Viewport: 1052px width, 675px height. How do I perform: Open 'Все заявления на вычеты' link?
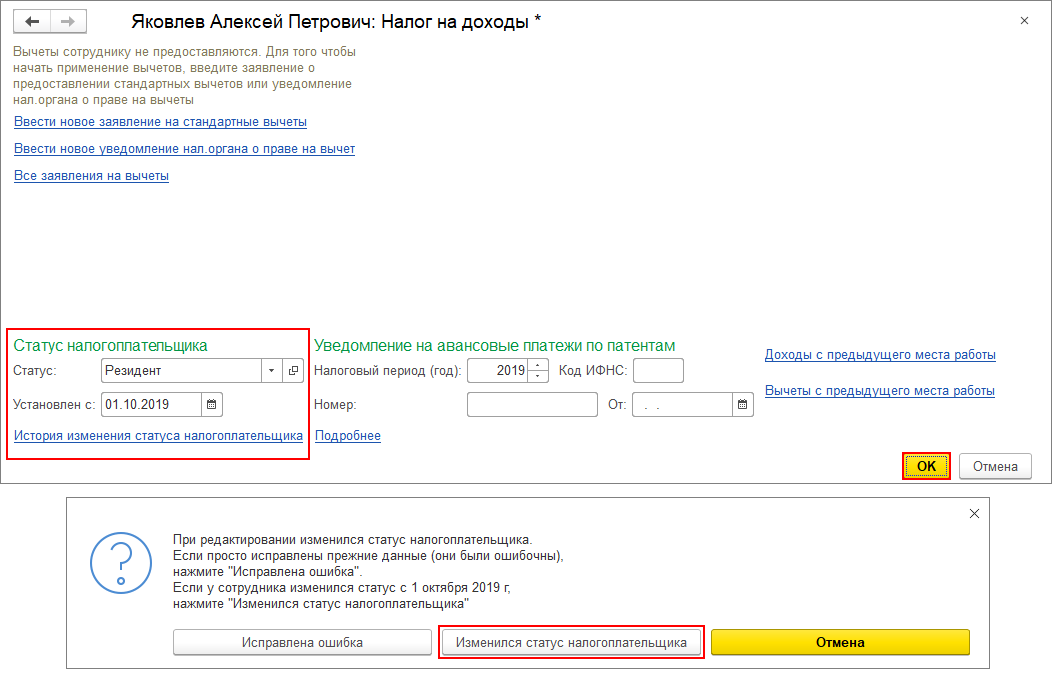click(91, 176)
